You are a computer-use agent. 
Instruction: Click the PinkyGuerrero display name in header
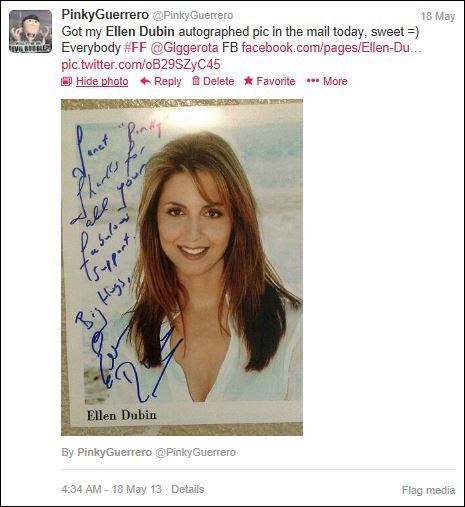point(105,15)
